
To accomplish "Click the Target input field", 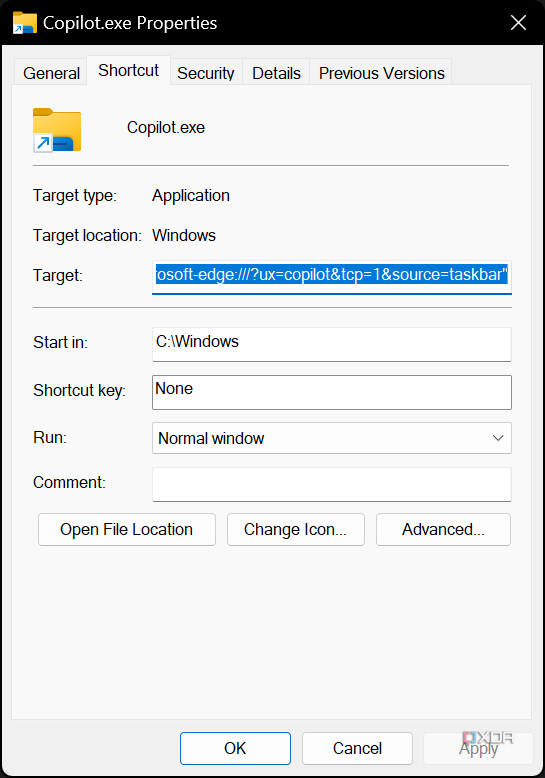I will click(x=332, y=277).
